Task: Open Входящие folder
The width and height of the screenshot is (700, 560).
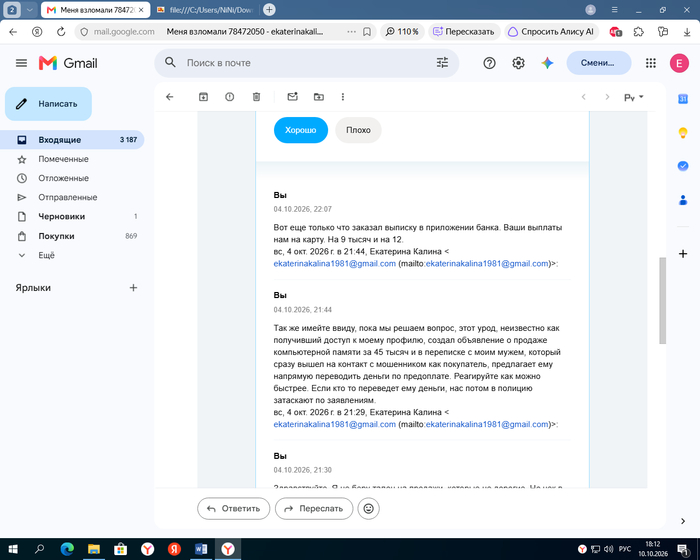Action: [74, 140]
